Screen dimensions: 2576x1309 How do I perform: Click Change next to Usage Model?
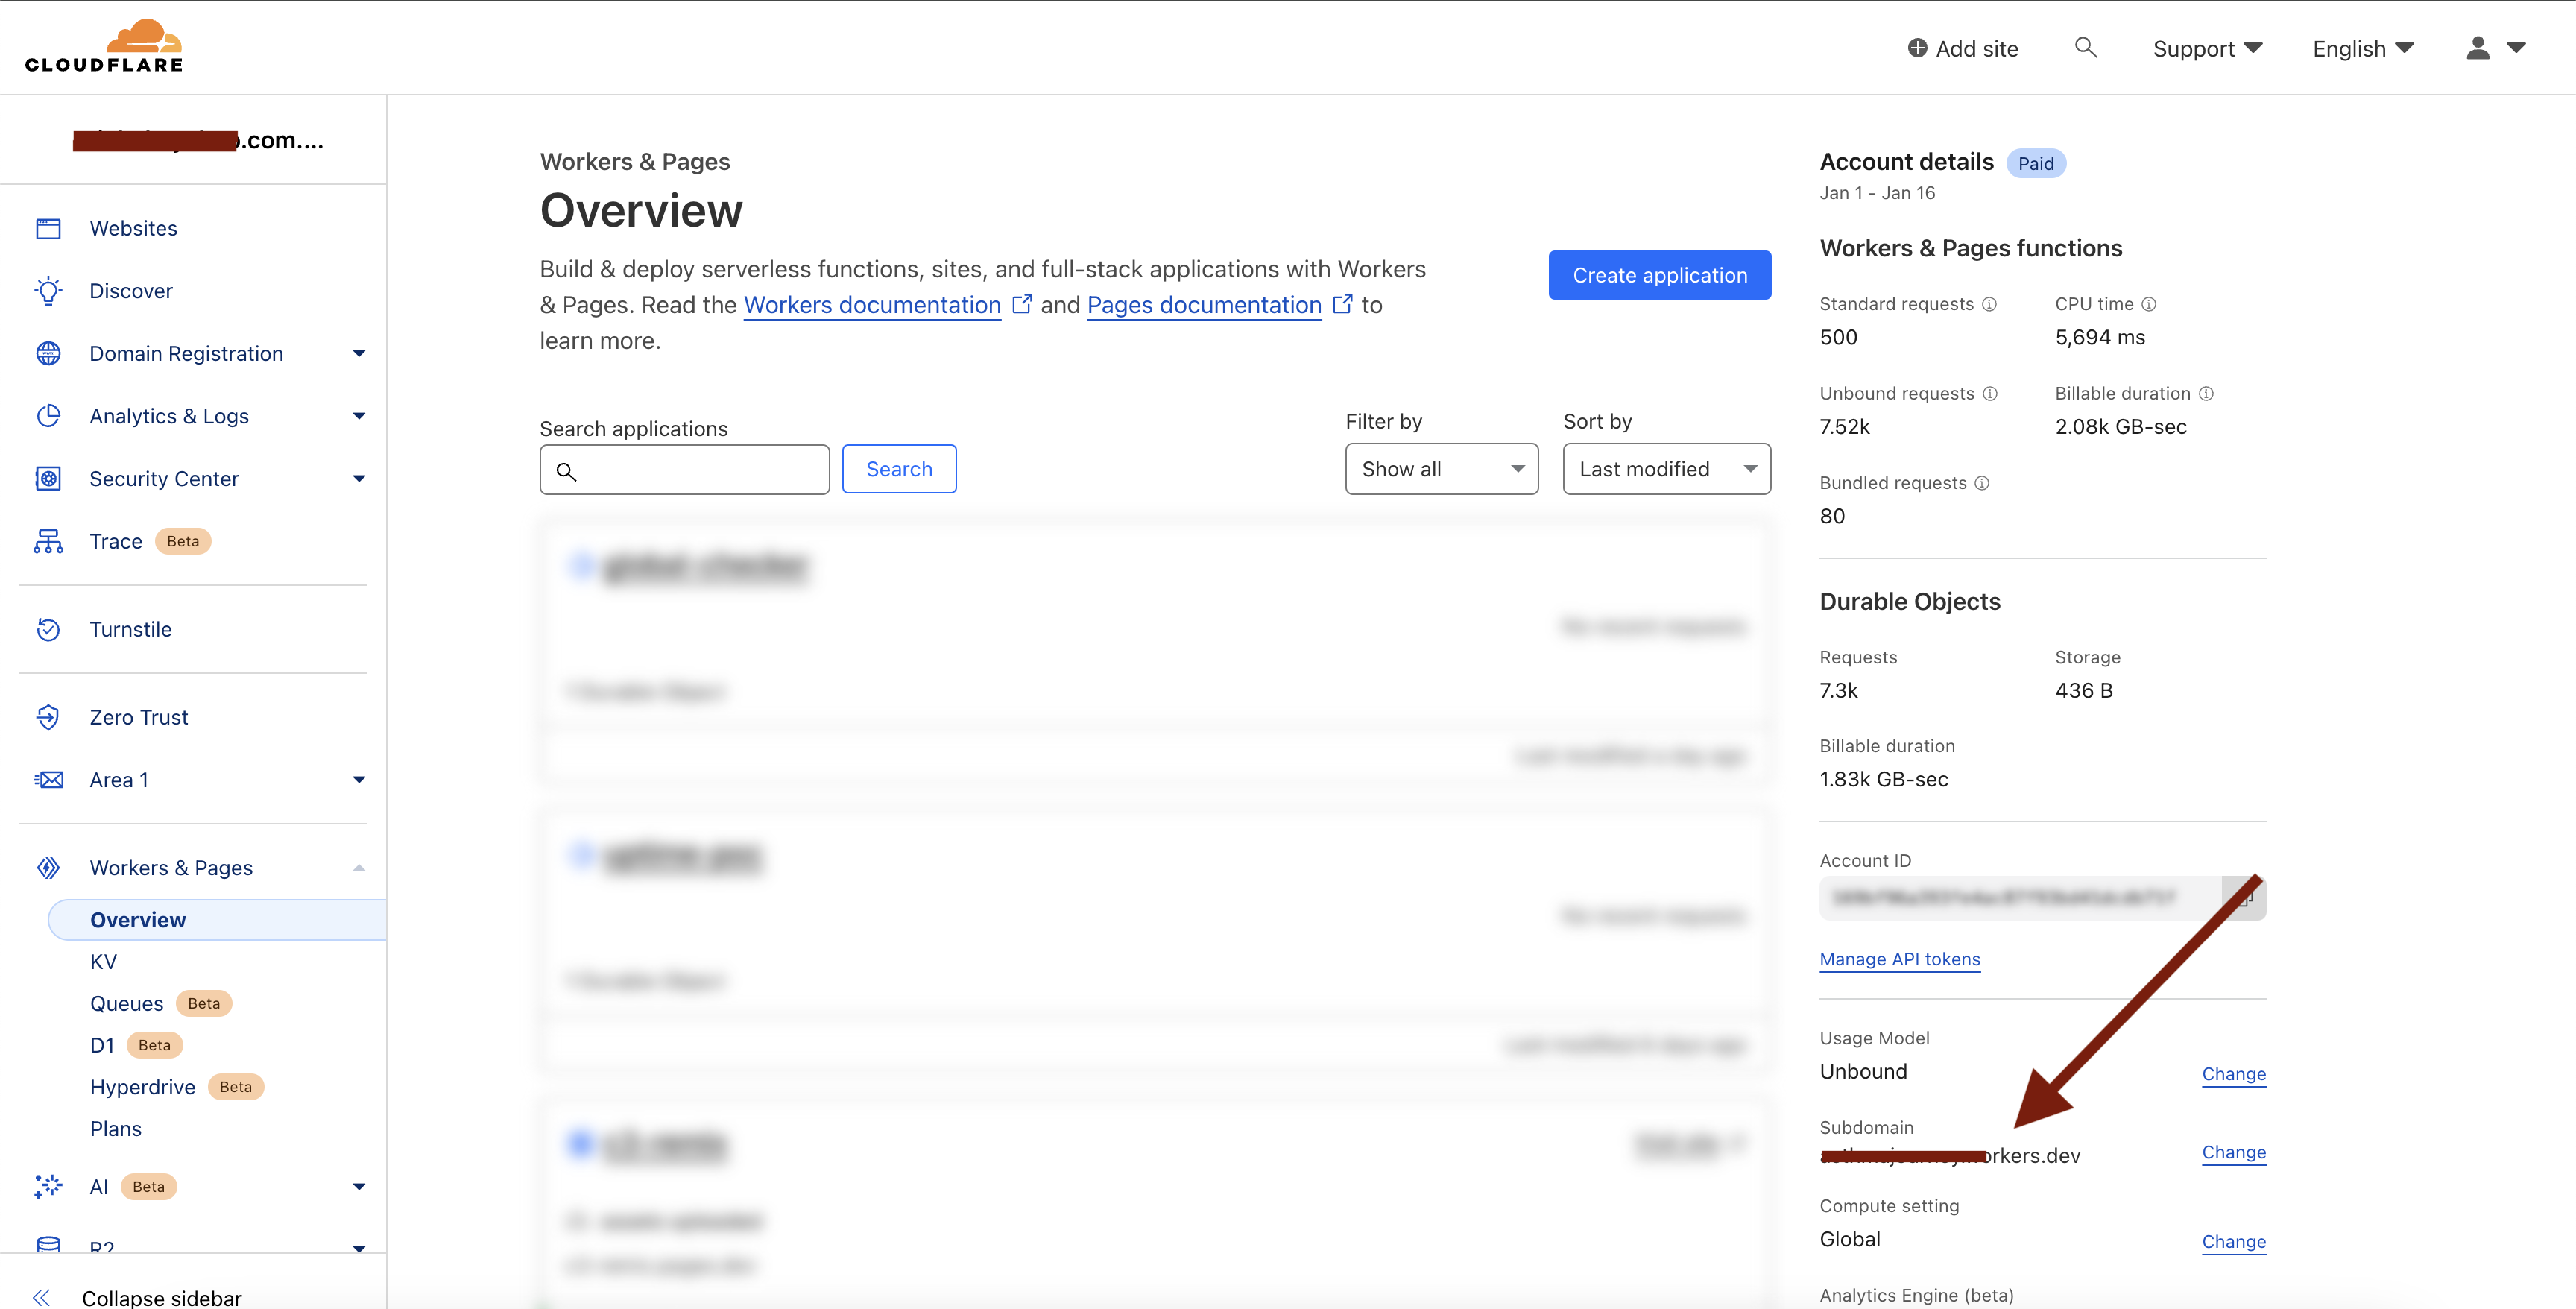click(x=2234, y=1074)
